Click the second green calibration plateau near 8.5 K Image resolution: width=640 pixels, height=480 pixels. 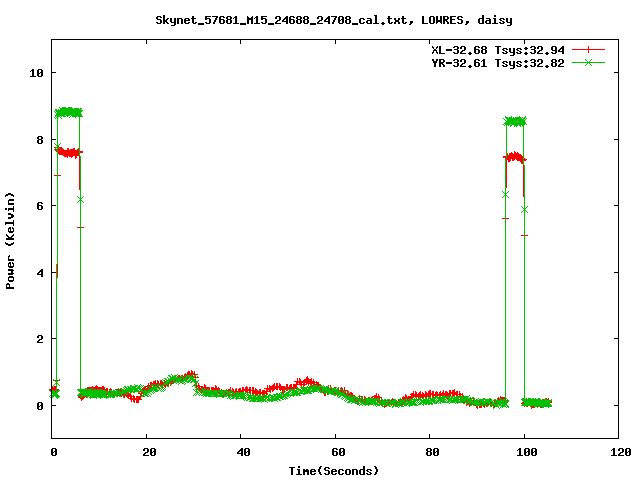click(515, 121)
